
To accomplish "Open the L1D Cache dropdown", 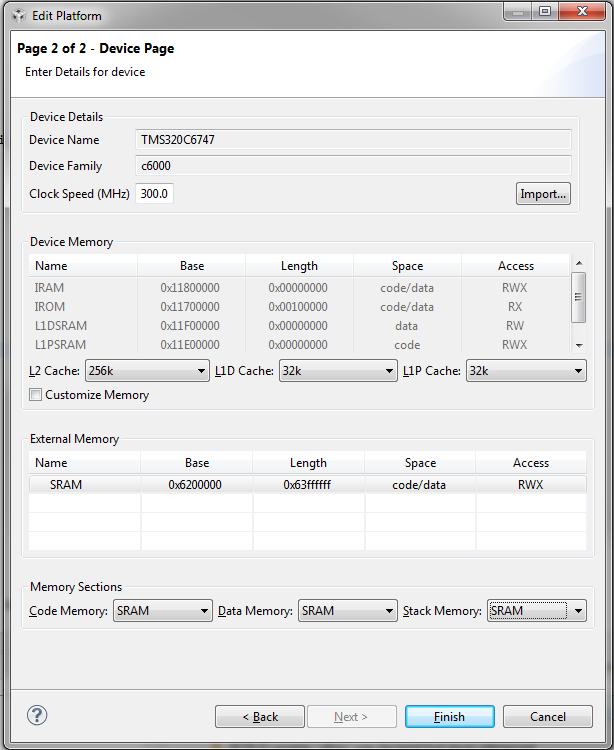I will point(338,371).
